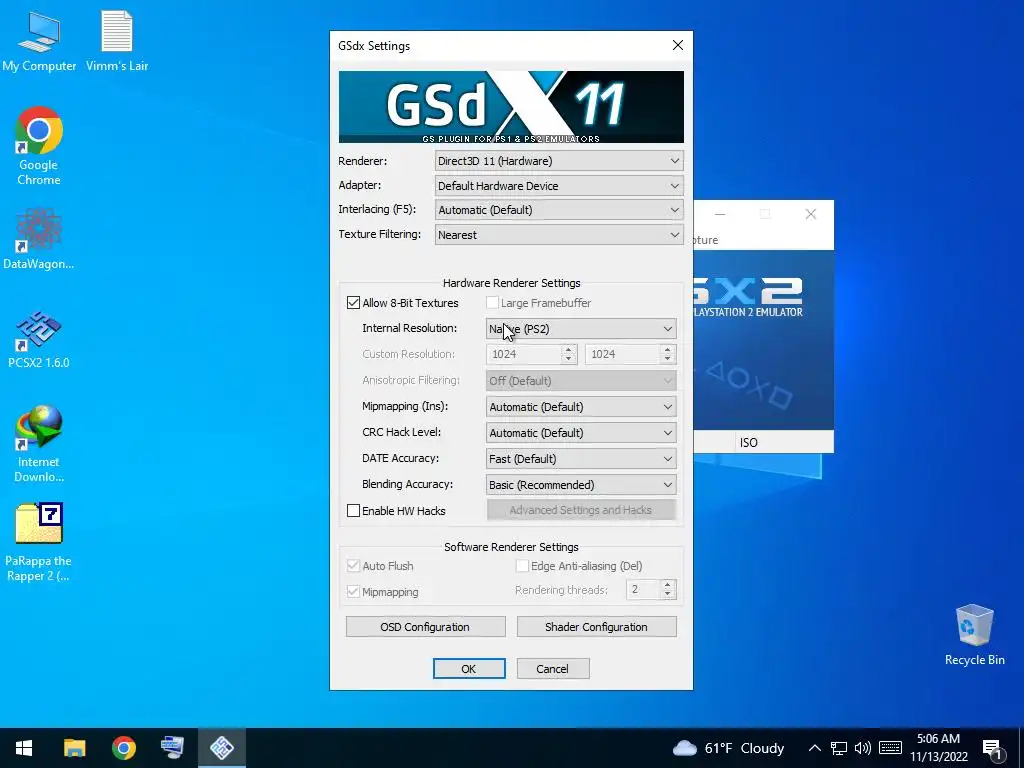Click the computer settings taskbar icon

172,748
